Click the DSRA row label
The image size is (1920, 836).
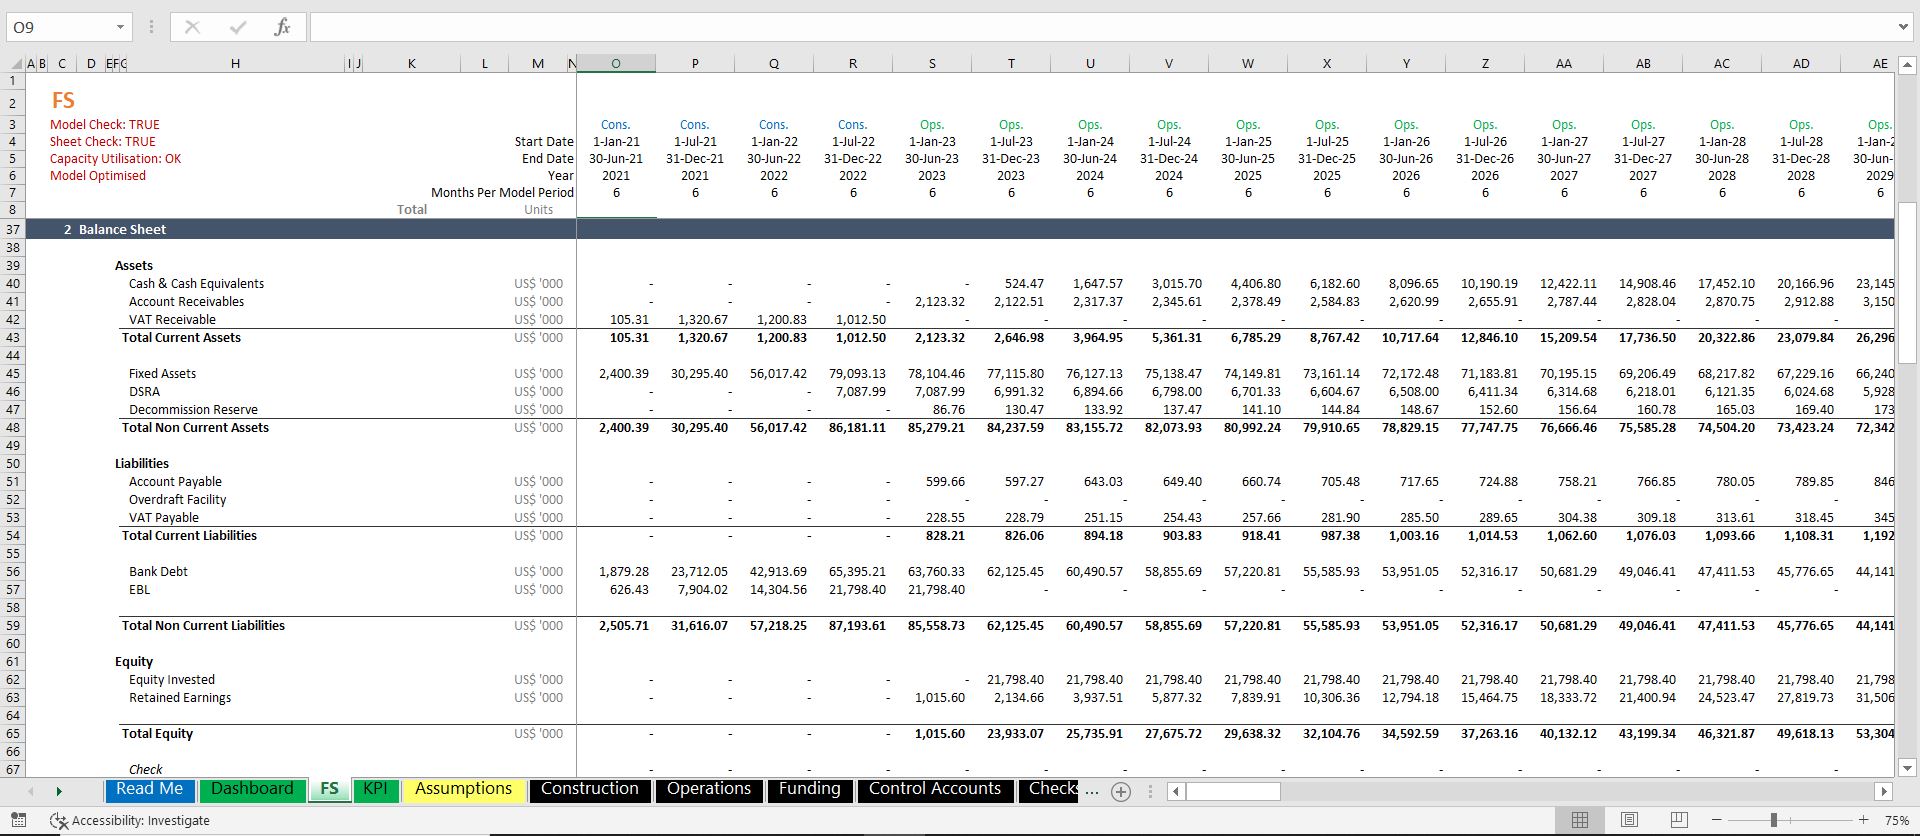tap(144, 392)
